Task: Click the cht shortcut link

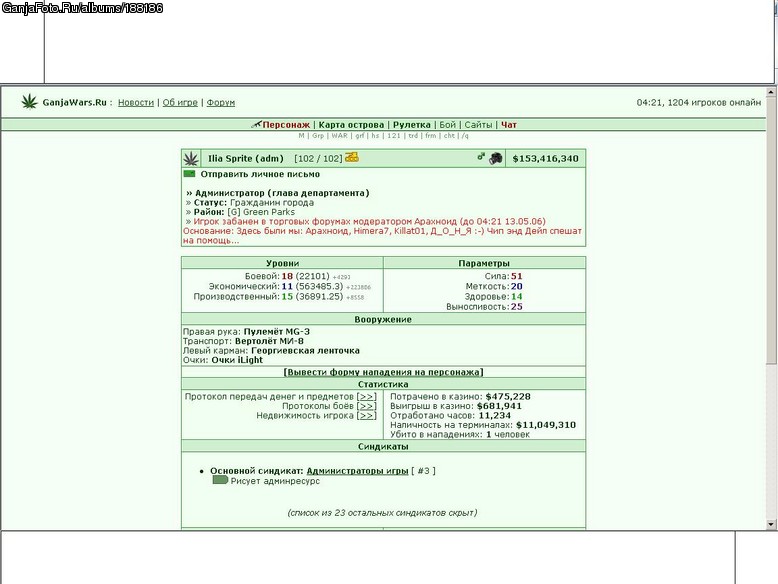Action: coord(449,135)
